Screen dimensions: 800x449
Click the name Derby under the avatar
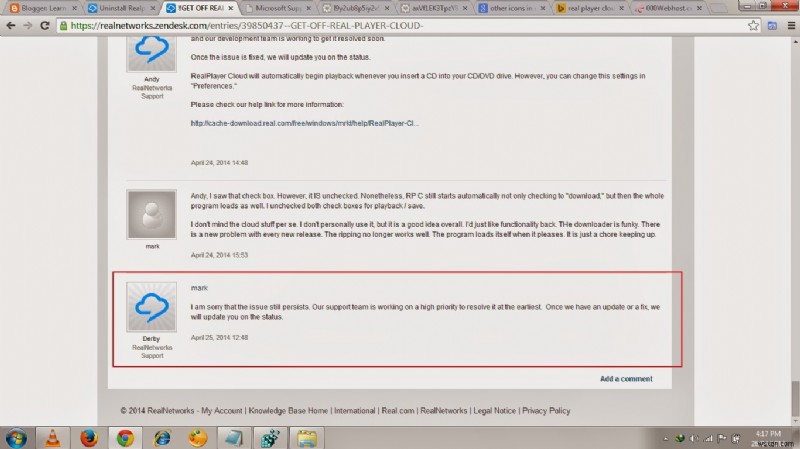click(x=152, y=338)
